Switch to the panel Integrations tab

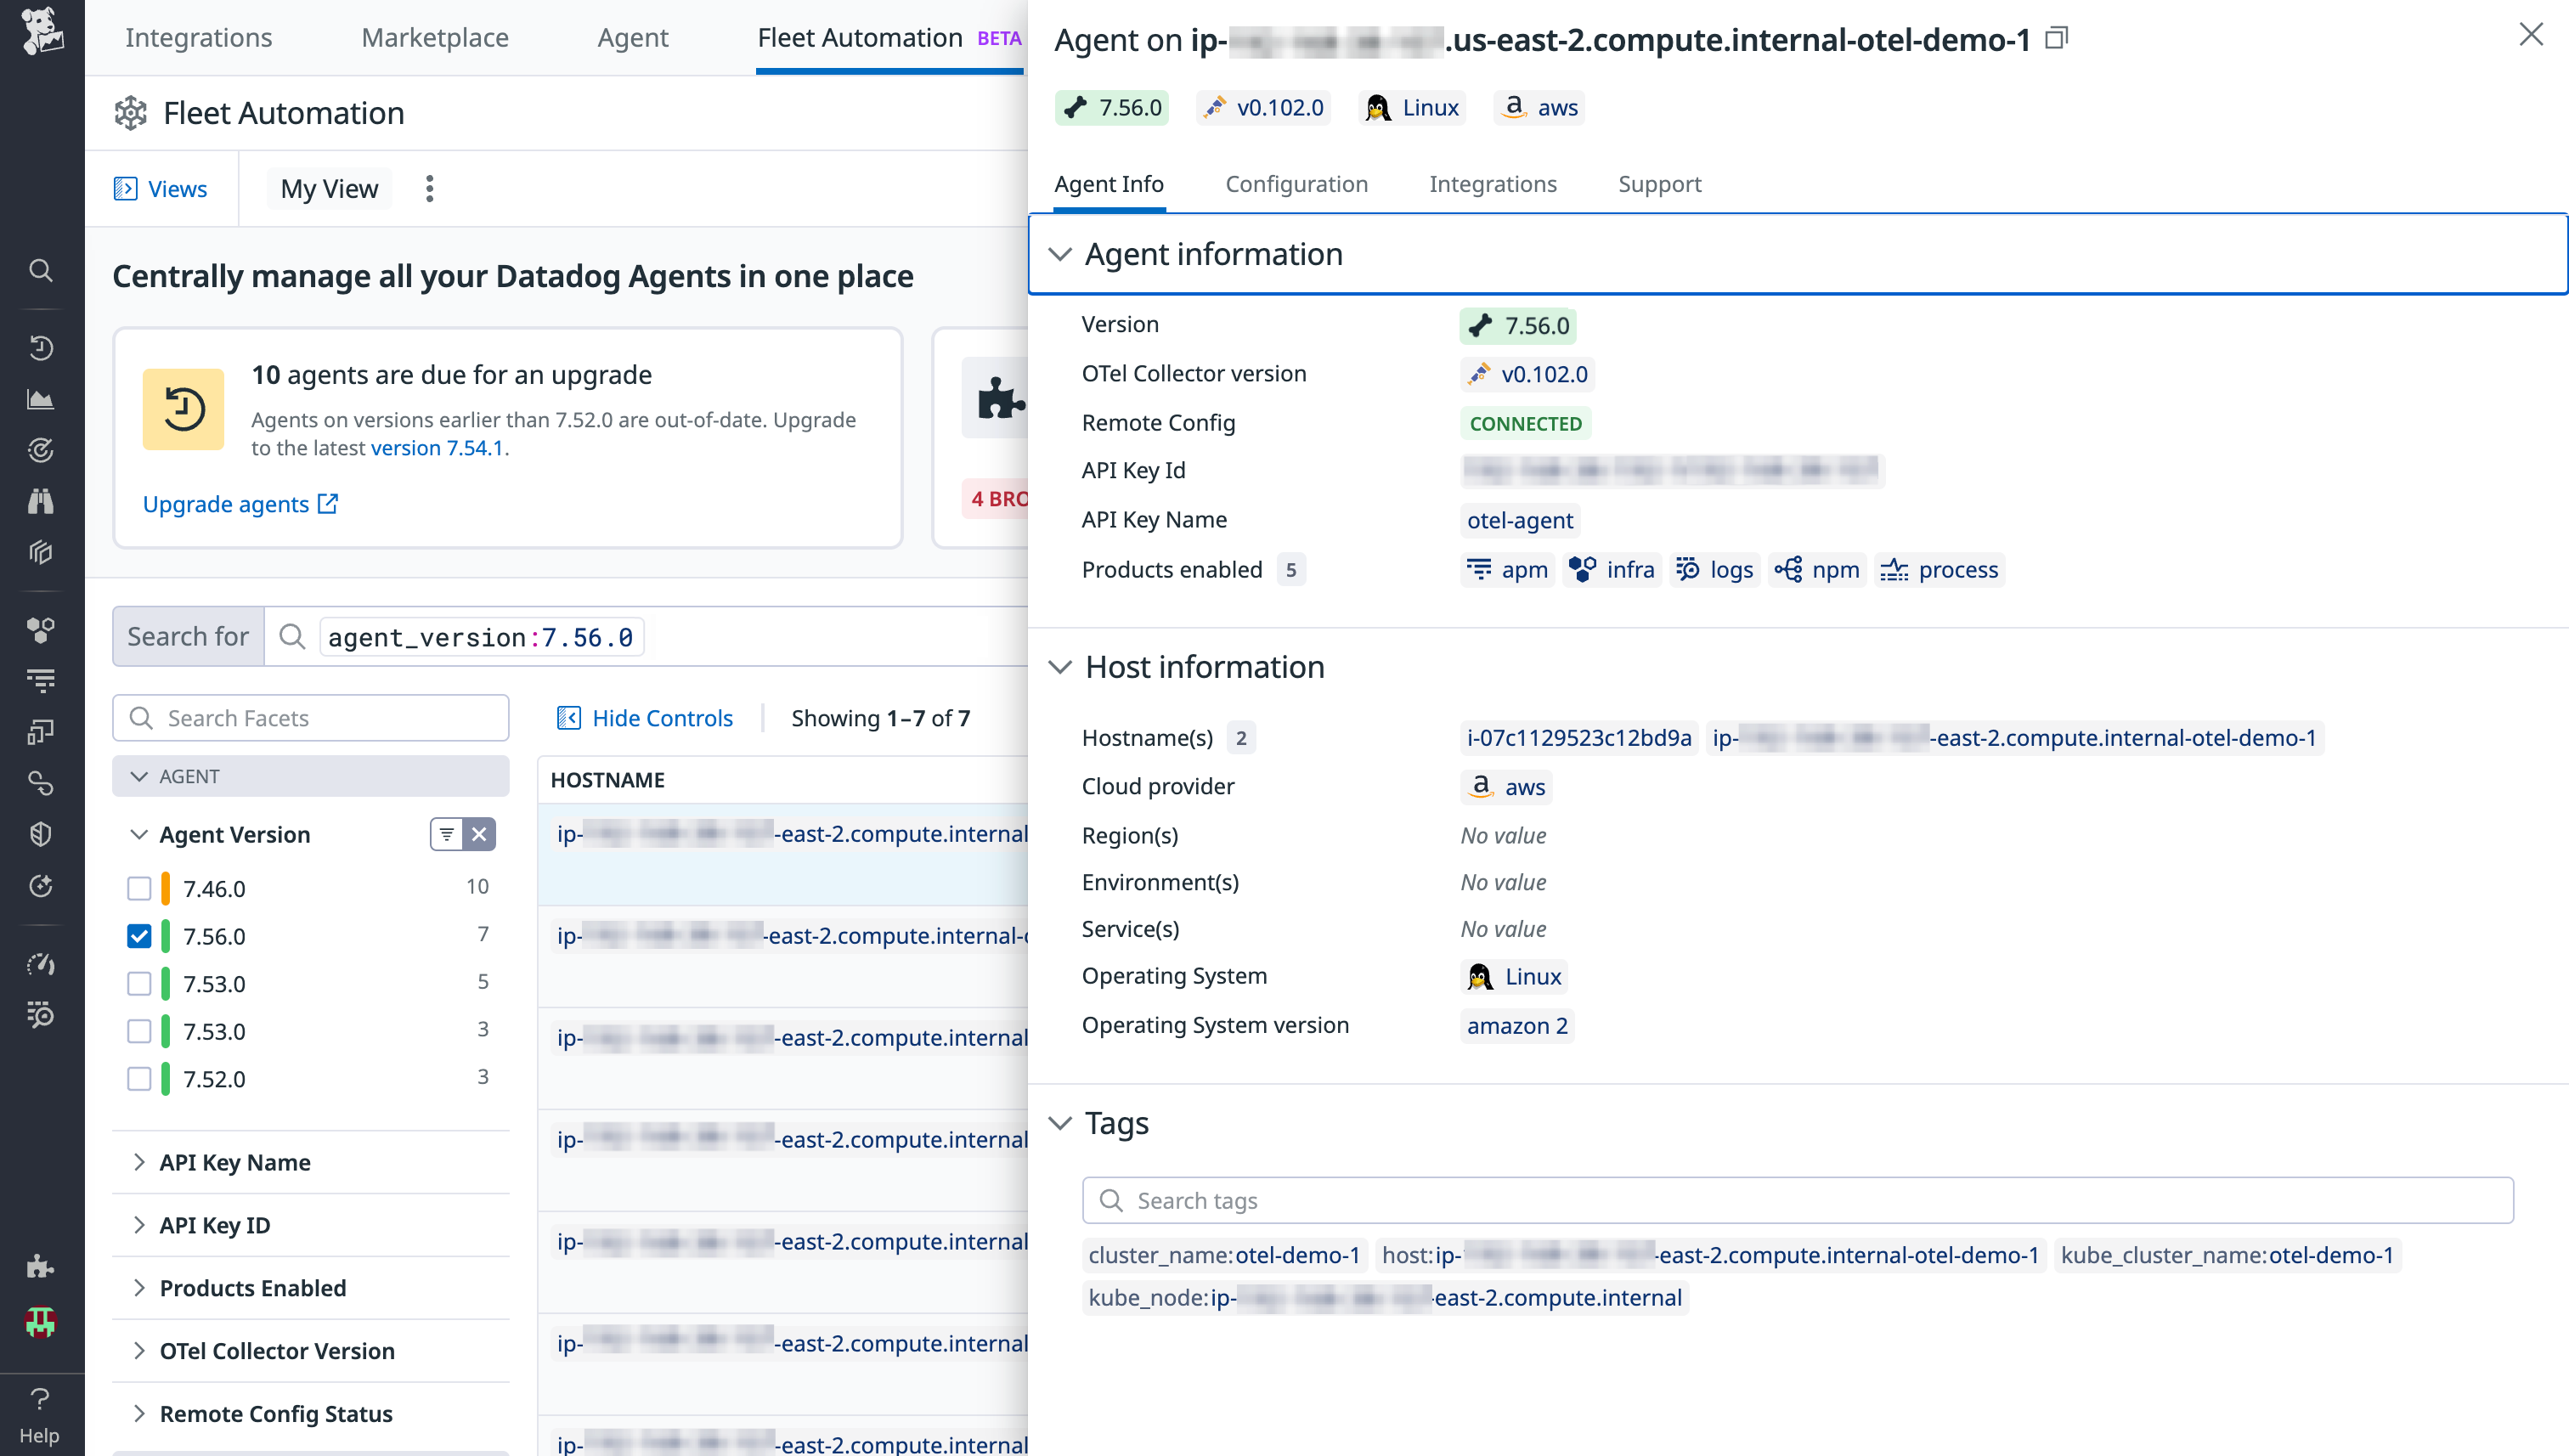pyautogui.click(x=1493, y=184)
